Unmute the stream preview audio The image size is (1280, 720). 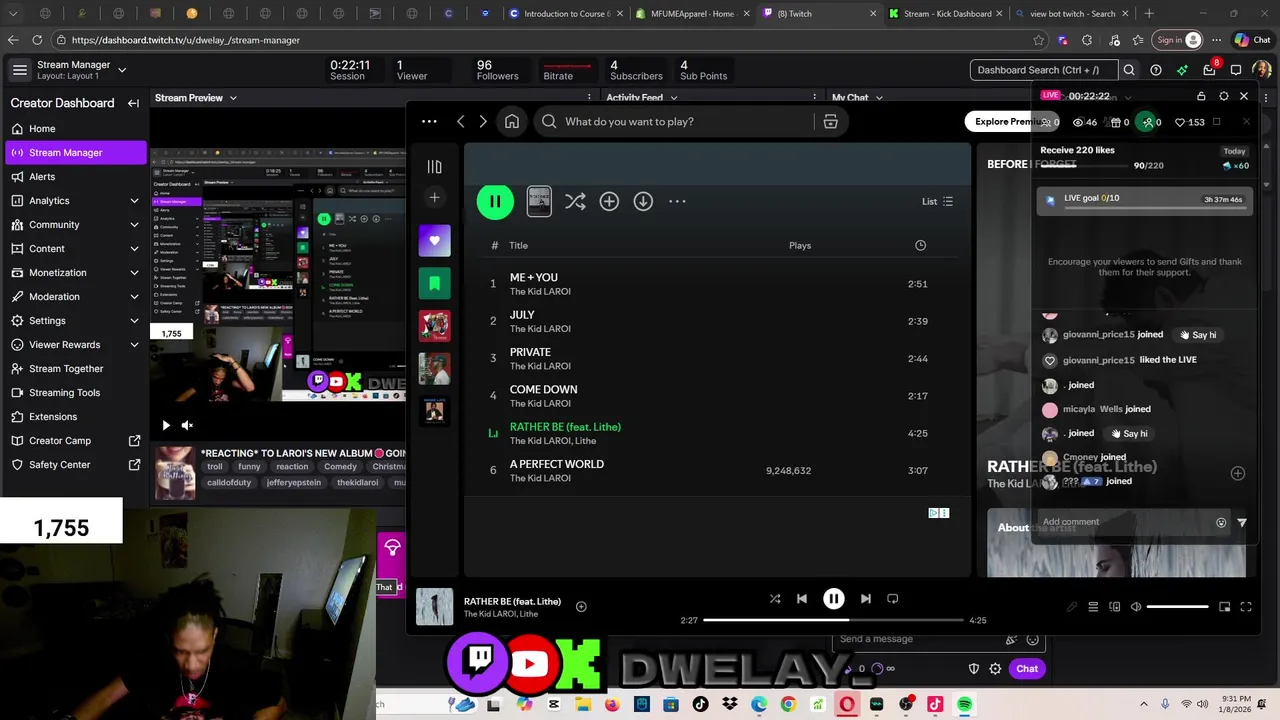(x=187, y=425)
